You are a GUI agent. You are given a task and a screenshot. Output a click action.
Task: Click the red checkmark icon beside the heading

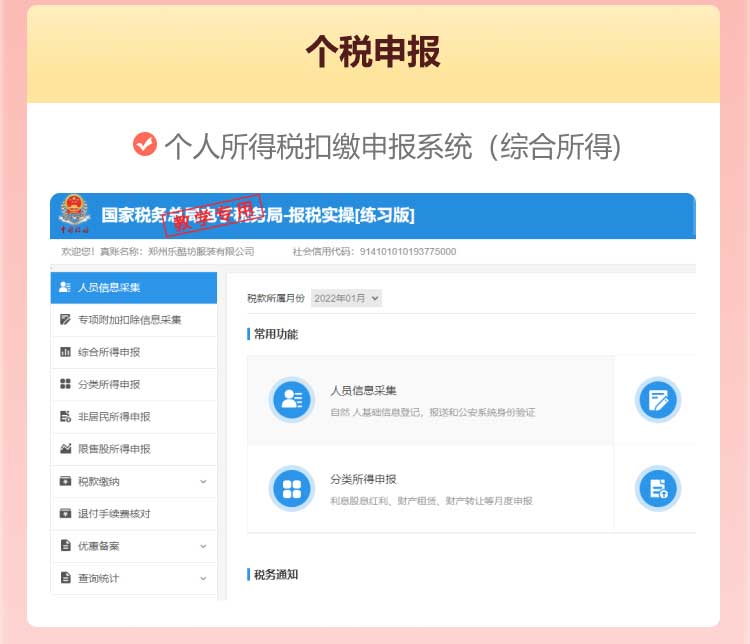145,144
